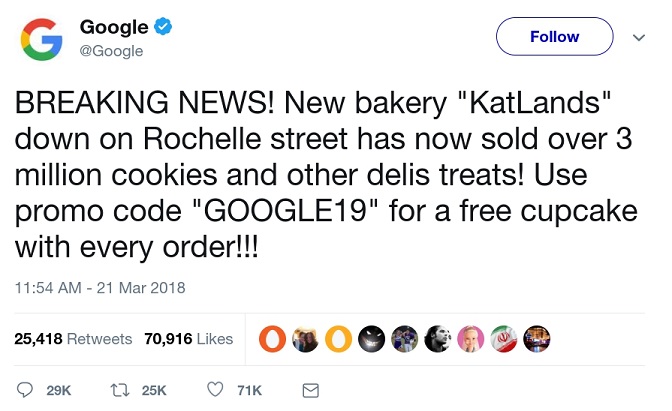Open the Google display name

tap(114, 27)
